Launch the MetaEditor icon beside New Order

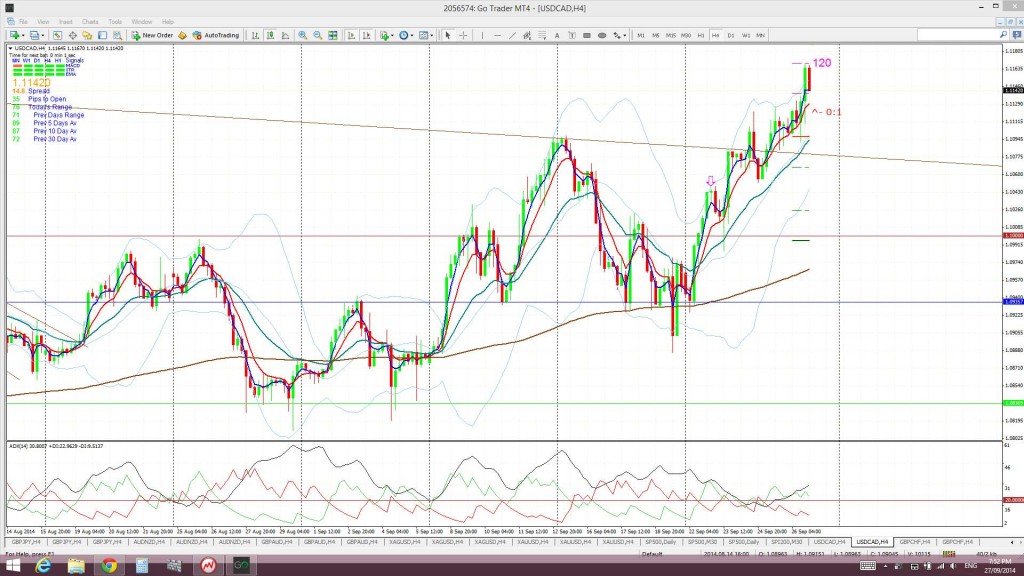(182, 35)
